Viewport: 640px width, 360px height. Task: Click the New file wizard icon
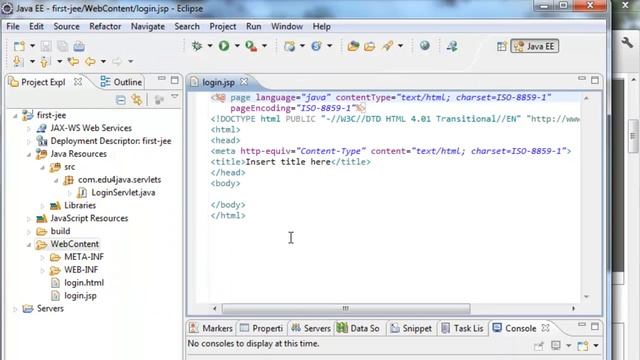point(19,46)
